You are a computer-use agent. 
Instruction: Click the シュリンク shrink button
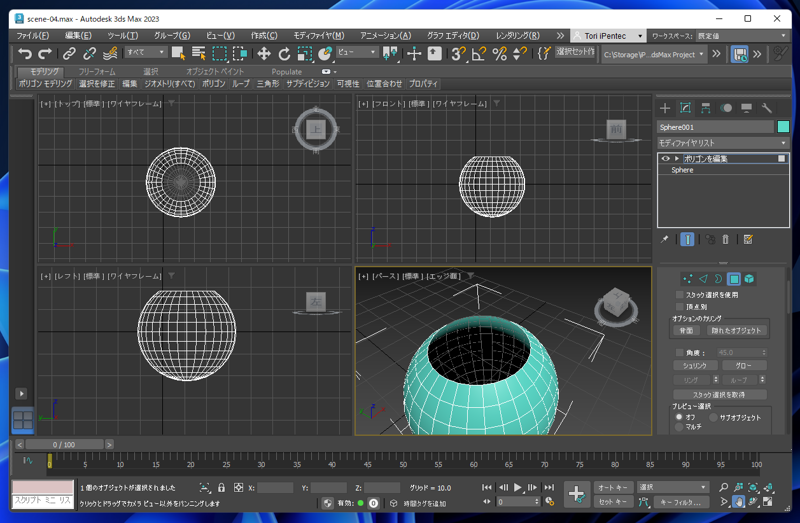(x=695, y=366)
